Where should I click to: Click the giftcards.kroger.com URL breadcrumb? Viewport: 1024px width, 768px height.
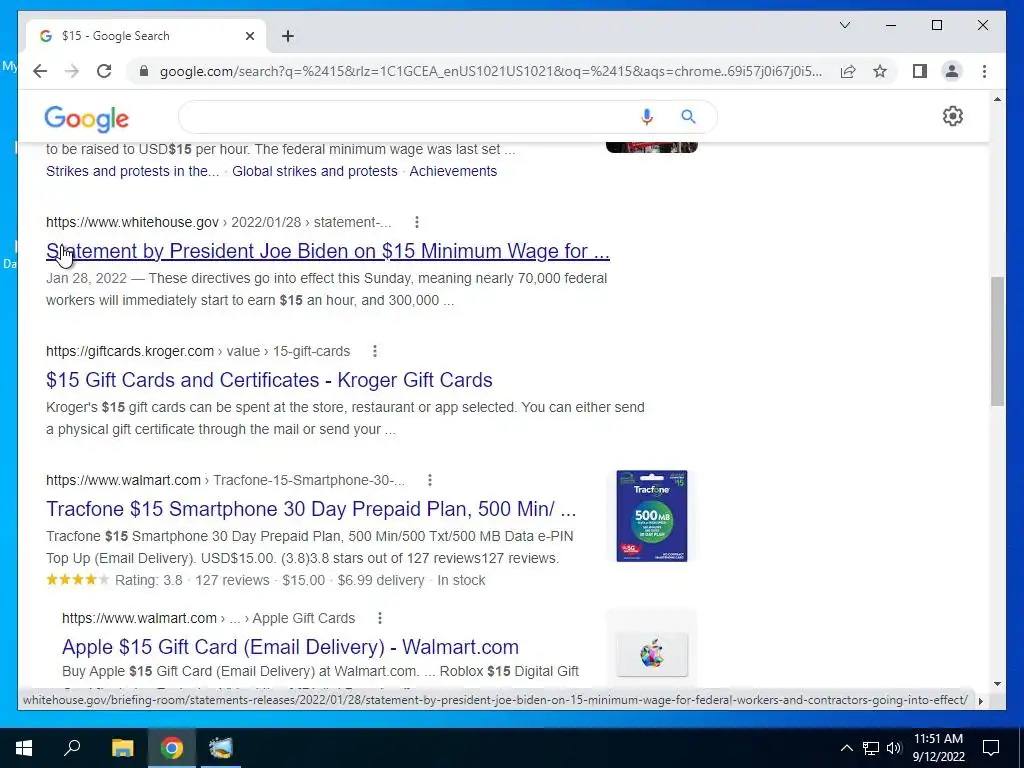[x=198, y=351]
